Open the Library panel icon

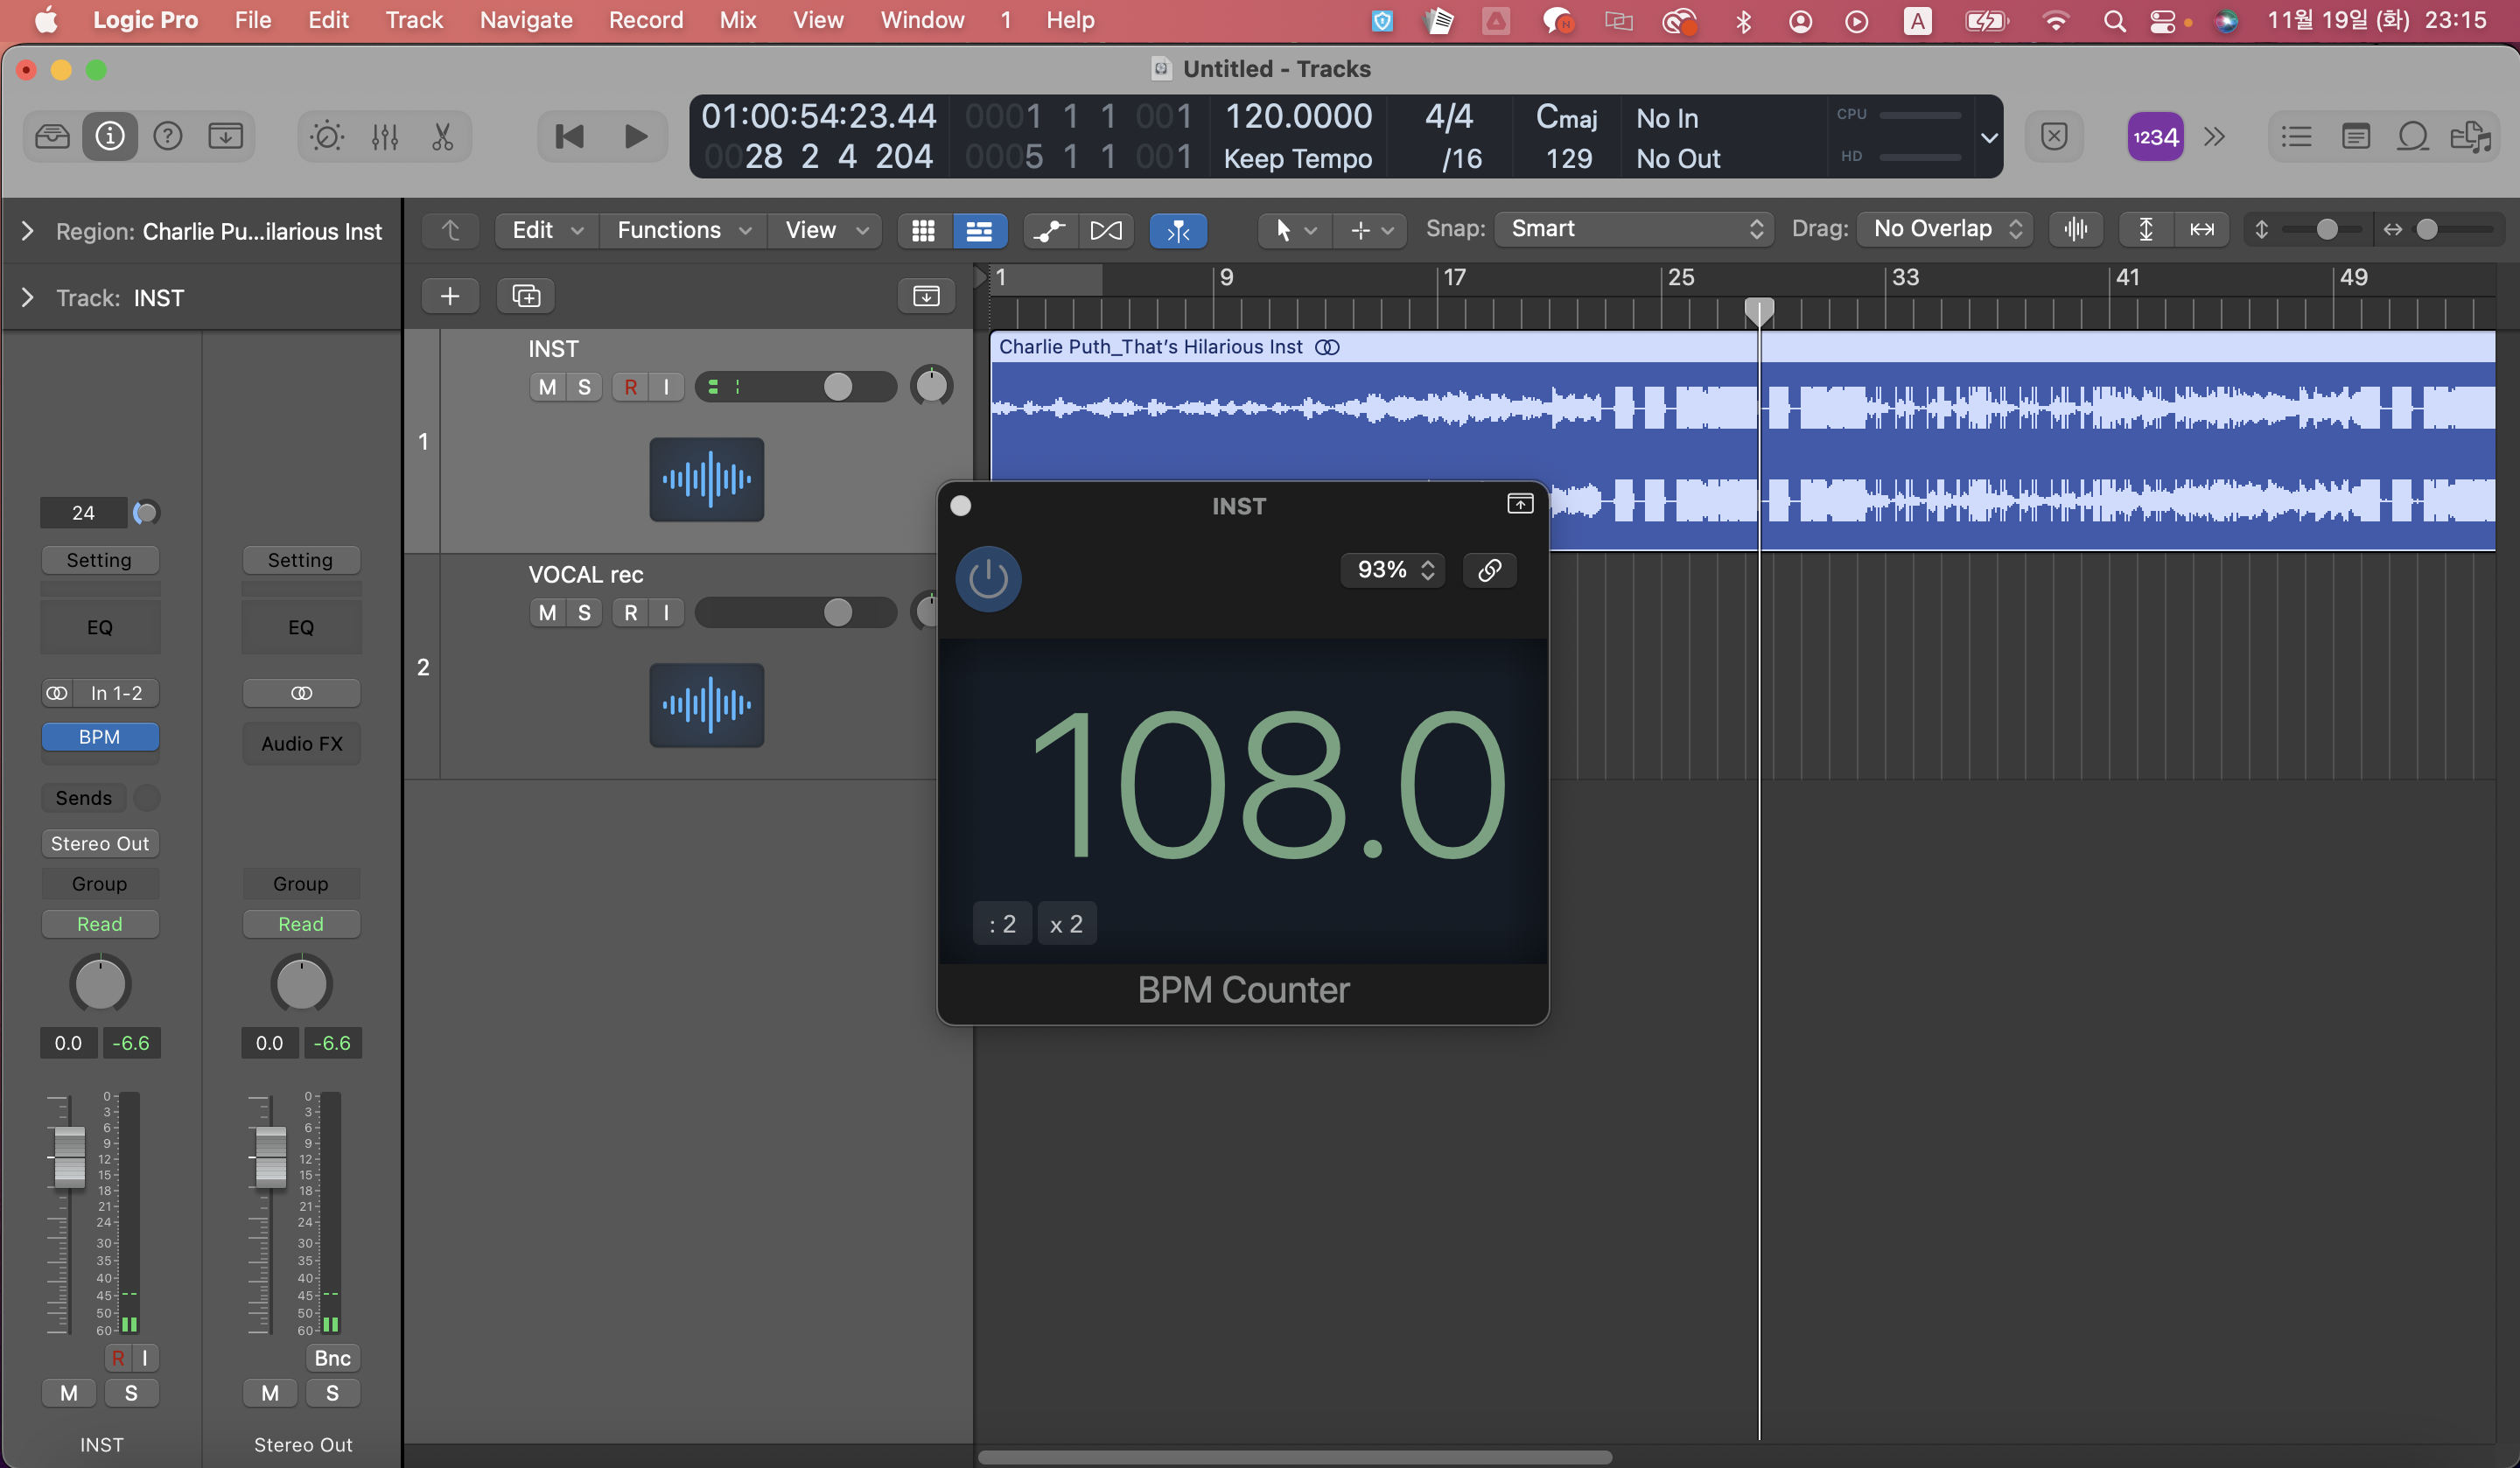point(52,136)
